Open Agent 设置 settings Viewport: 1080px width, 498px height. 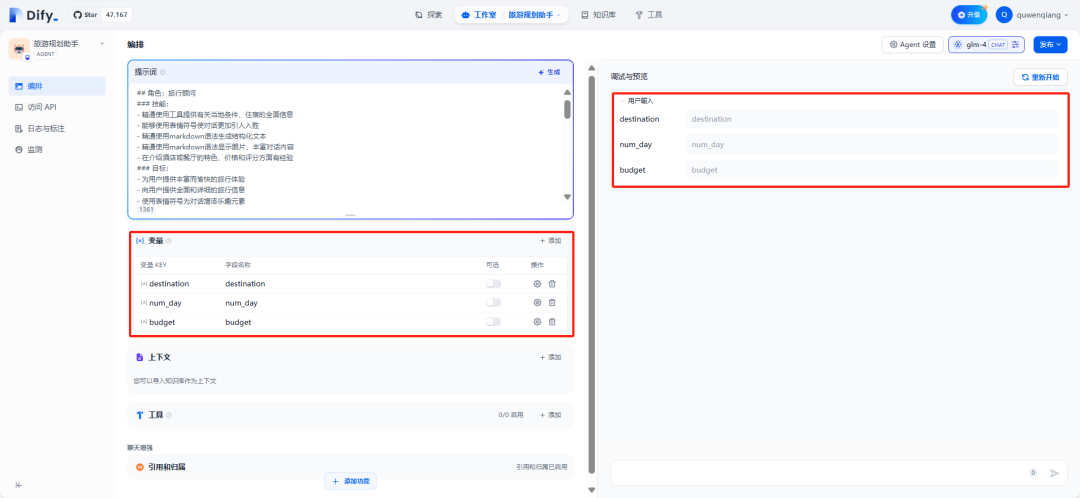[x=913, y=45]
